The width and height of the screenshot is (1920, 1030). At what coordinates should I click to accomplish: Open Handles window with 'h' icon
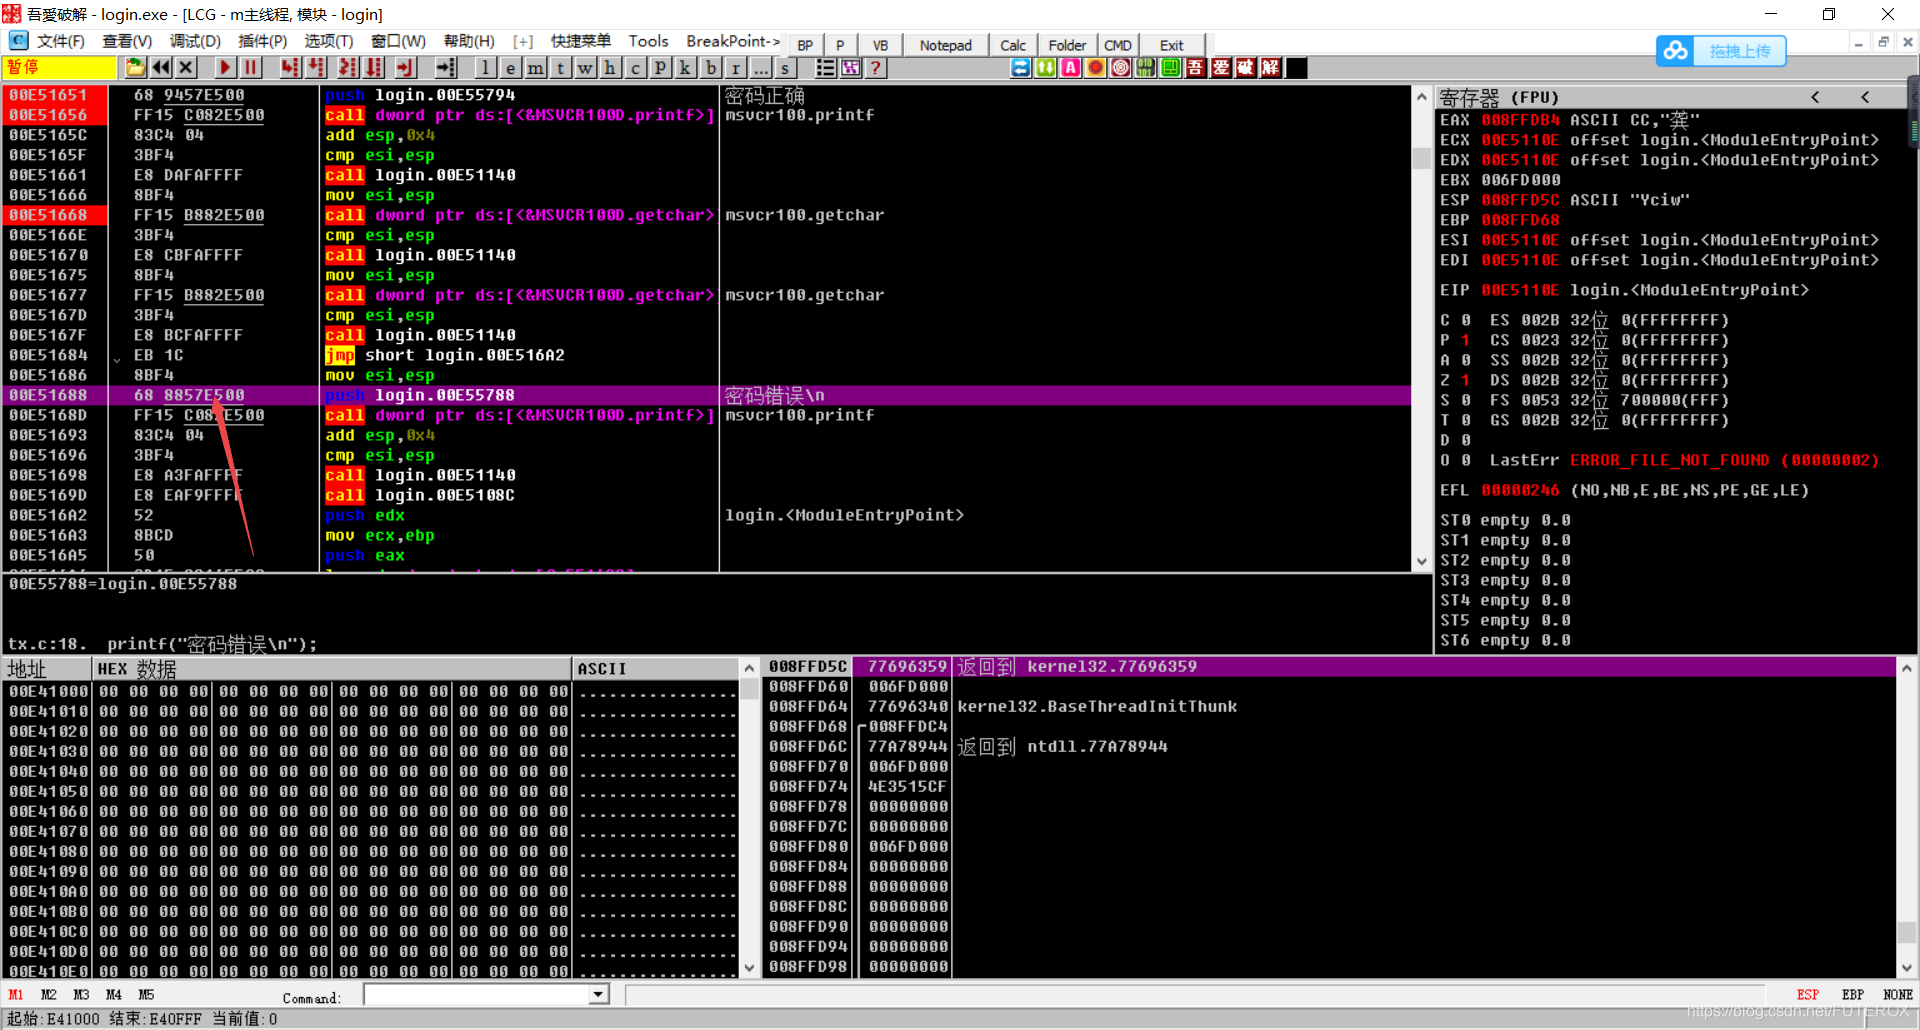click(x=610, y=67)
